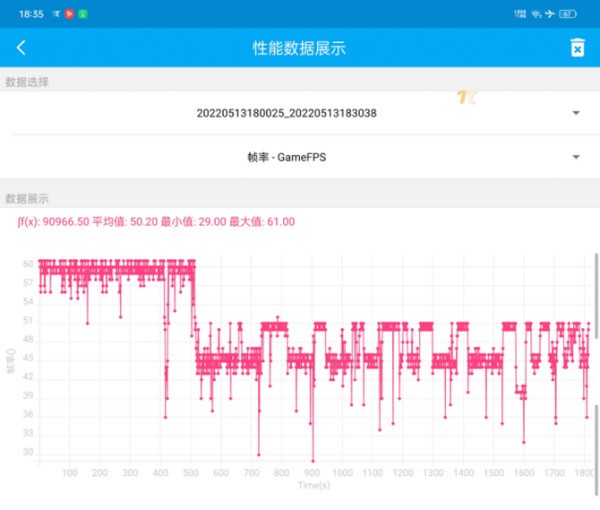Tap the Time(s) axis label

pyautogui.click(x=313, y=485)
